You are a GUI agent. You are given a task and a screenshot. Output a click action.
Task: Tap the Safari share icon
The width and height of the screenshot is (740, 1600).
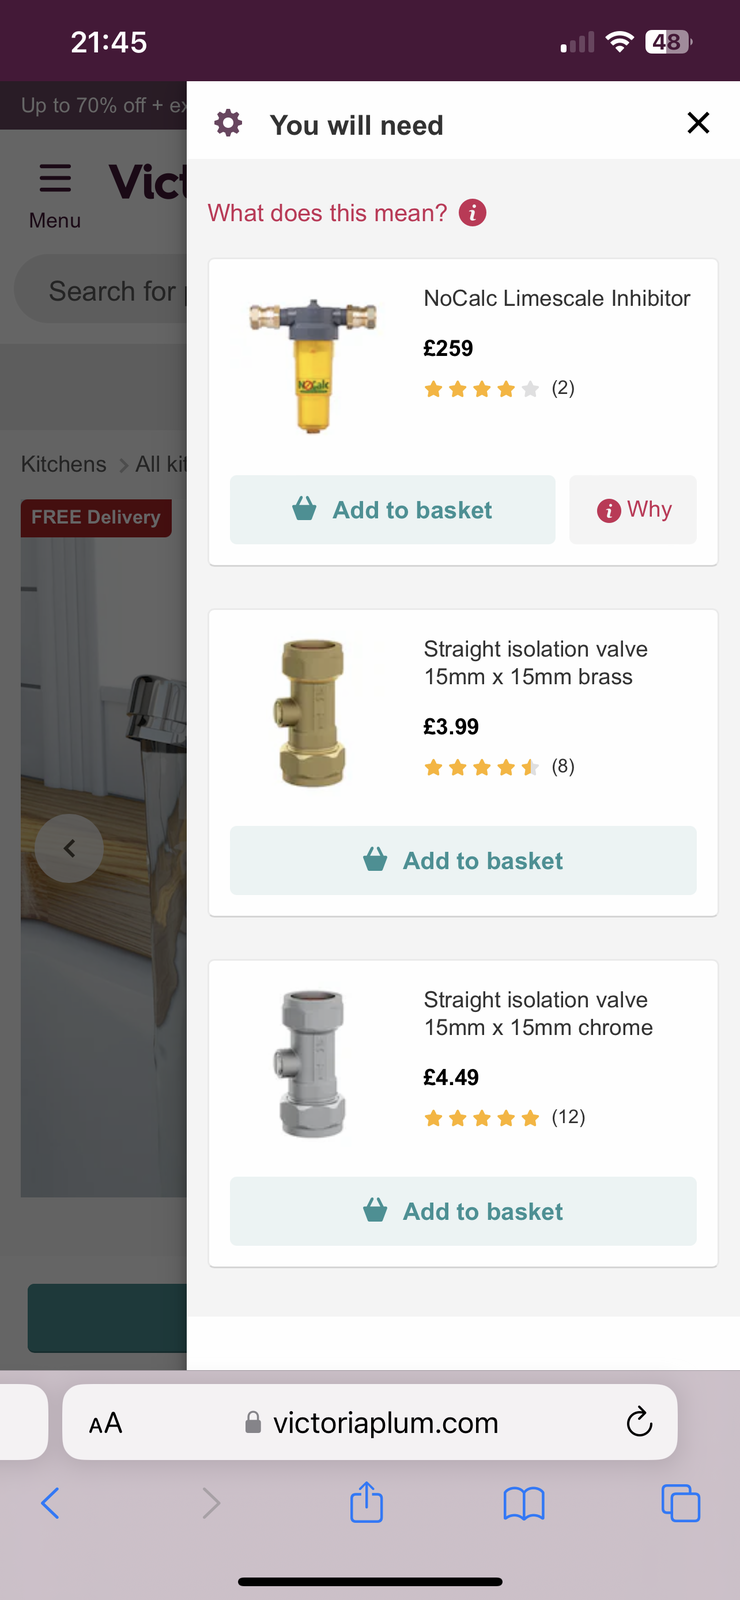pos(366,1502)
